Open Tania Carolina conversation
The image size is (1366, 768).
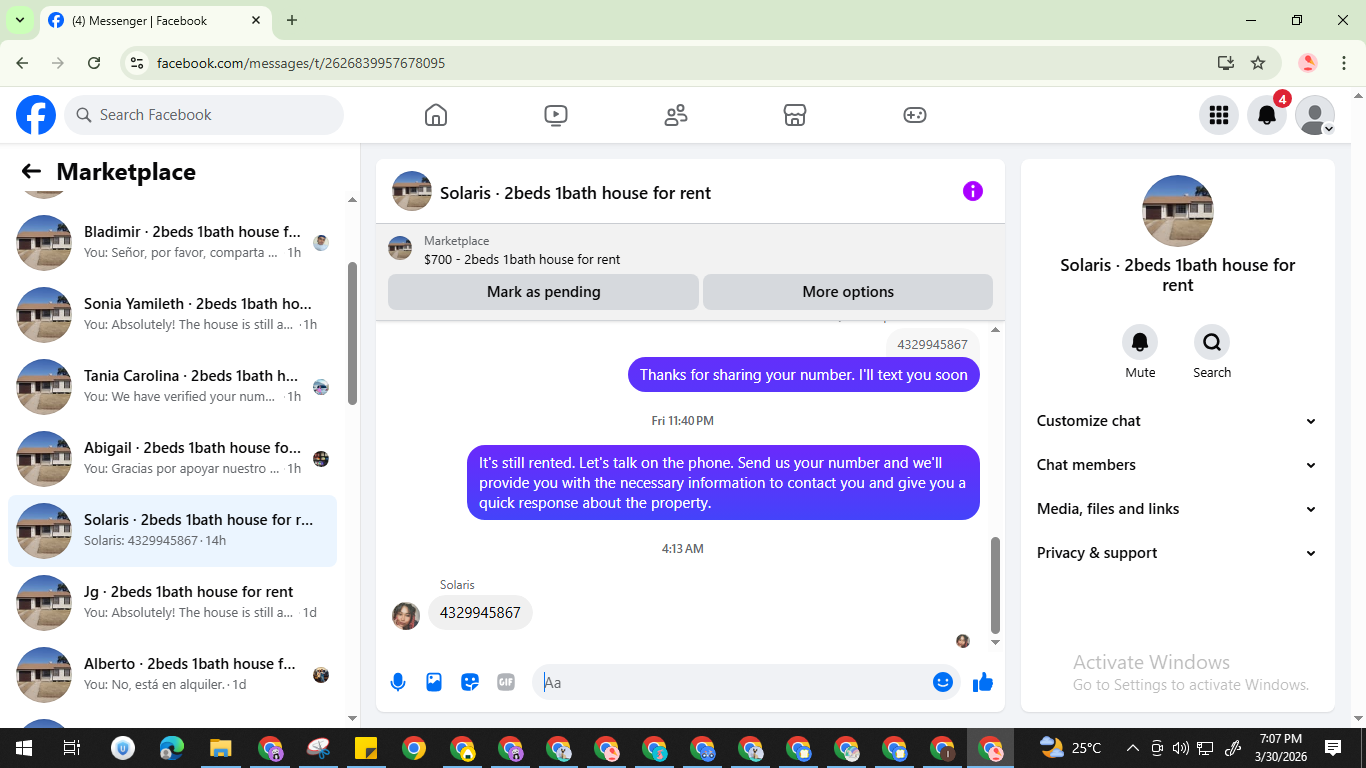(172, 386)
